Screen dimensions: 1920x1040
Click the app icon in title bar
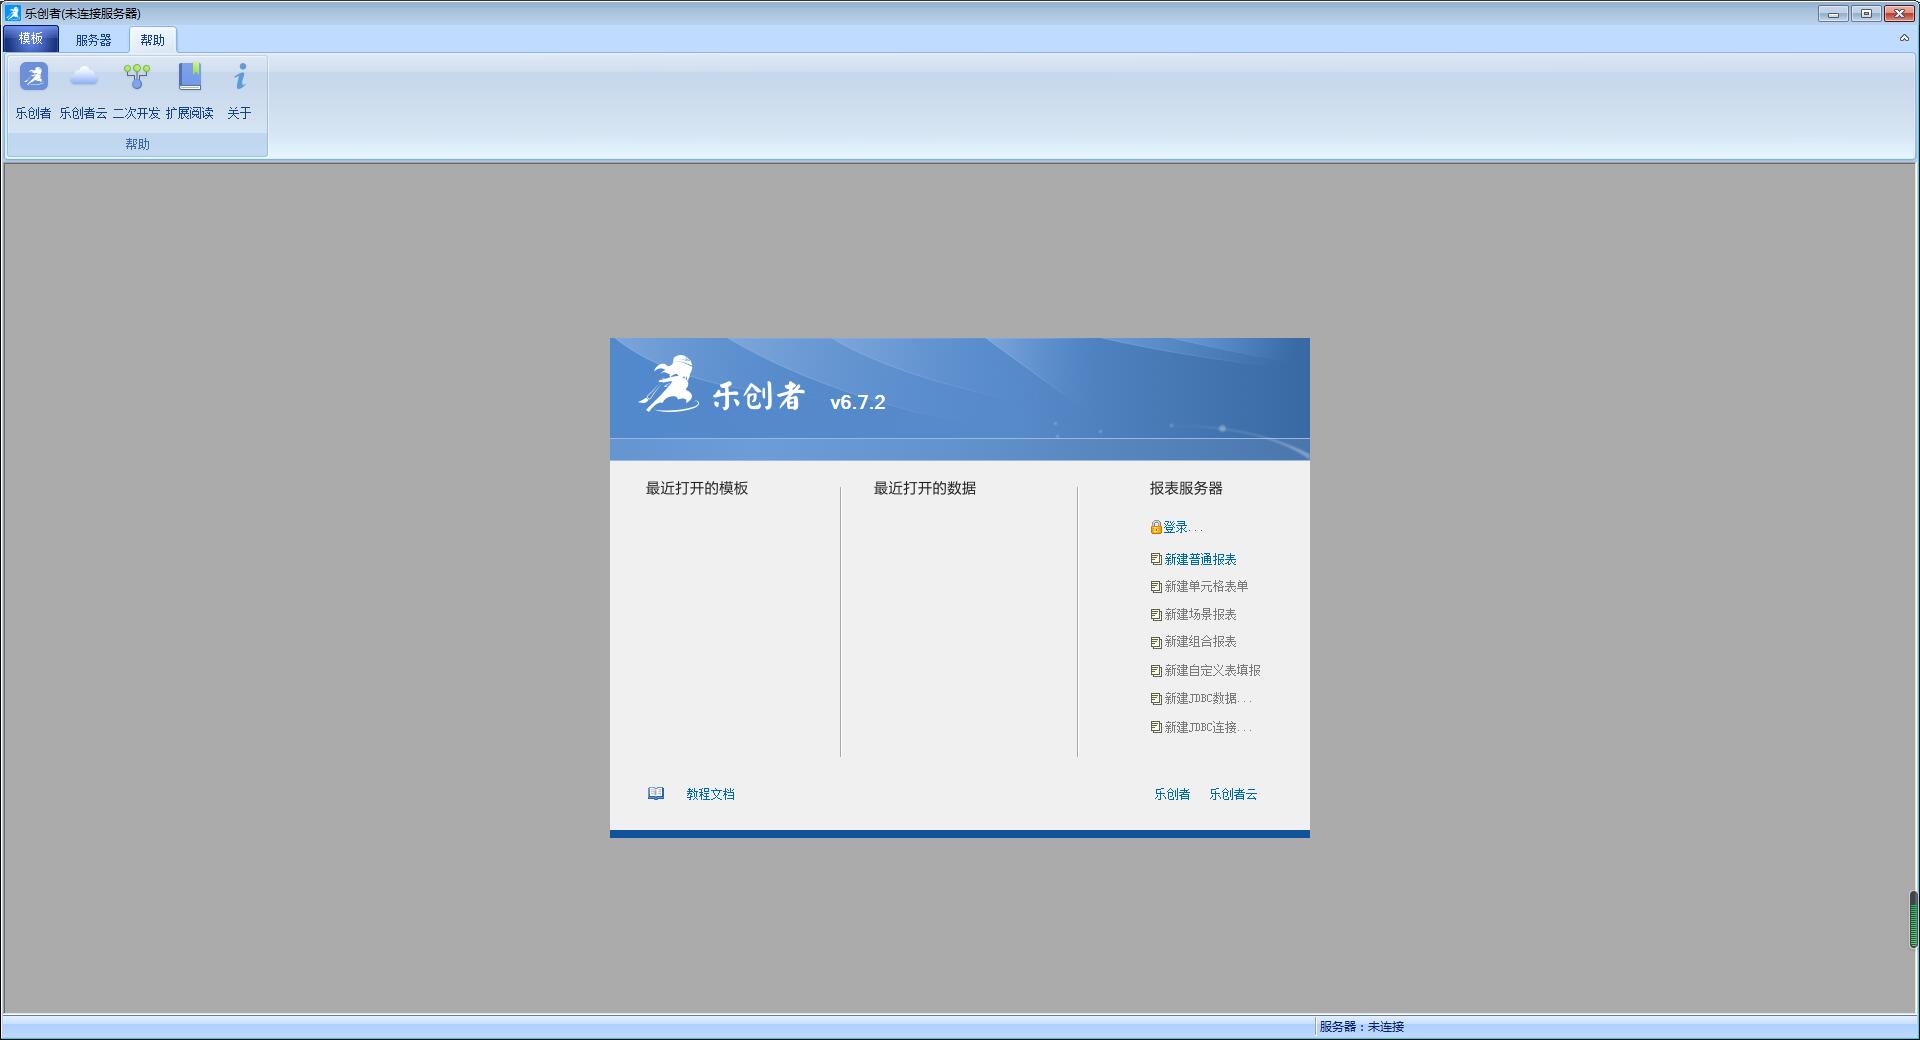tap(13, 13)
